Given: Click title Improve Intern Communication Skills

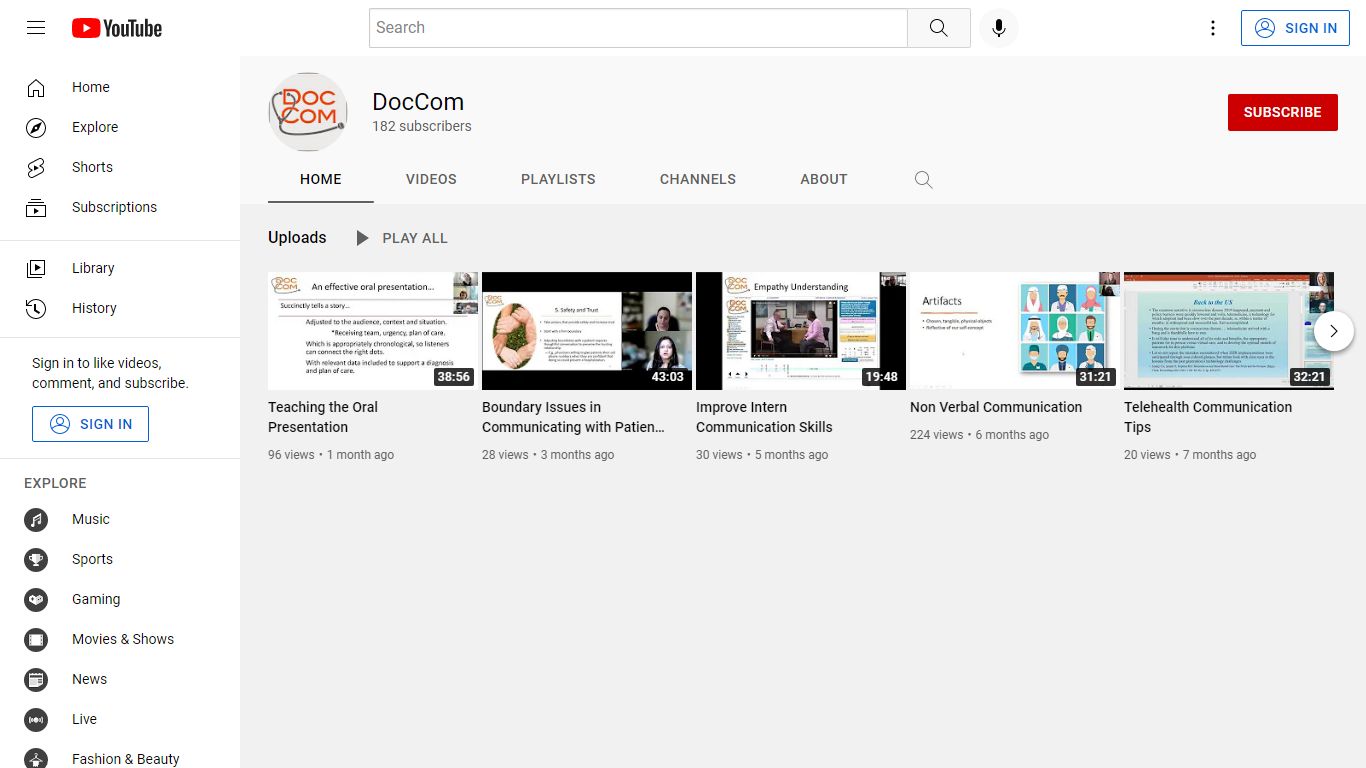Looking at the screenshot, I should click(x=764, y=417).
